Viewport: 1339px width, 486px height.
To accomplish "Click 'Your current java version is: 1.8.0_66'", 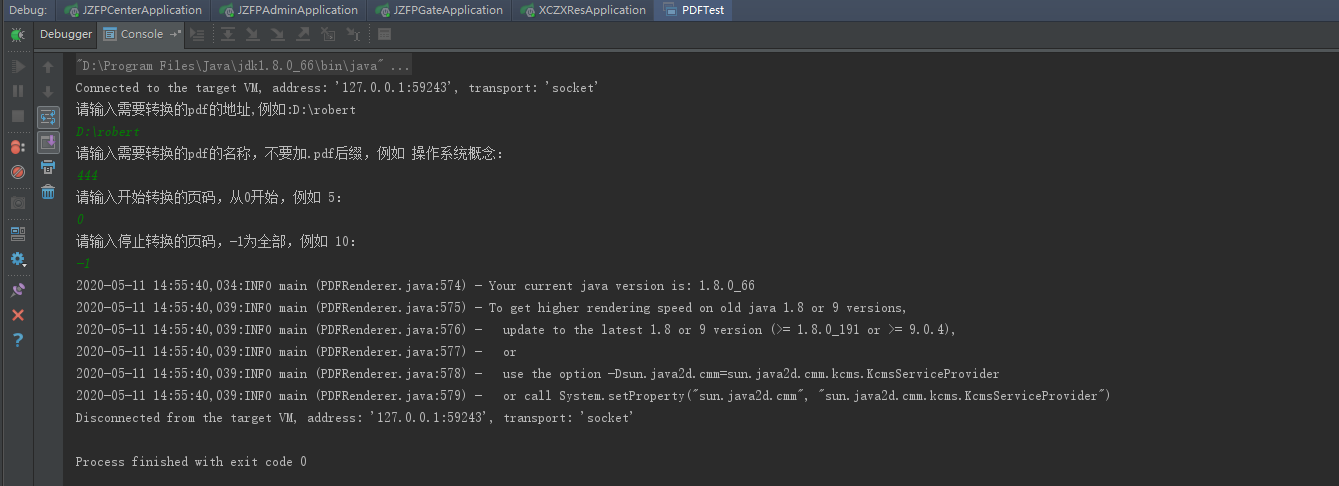I will [621, 286].
